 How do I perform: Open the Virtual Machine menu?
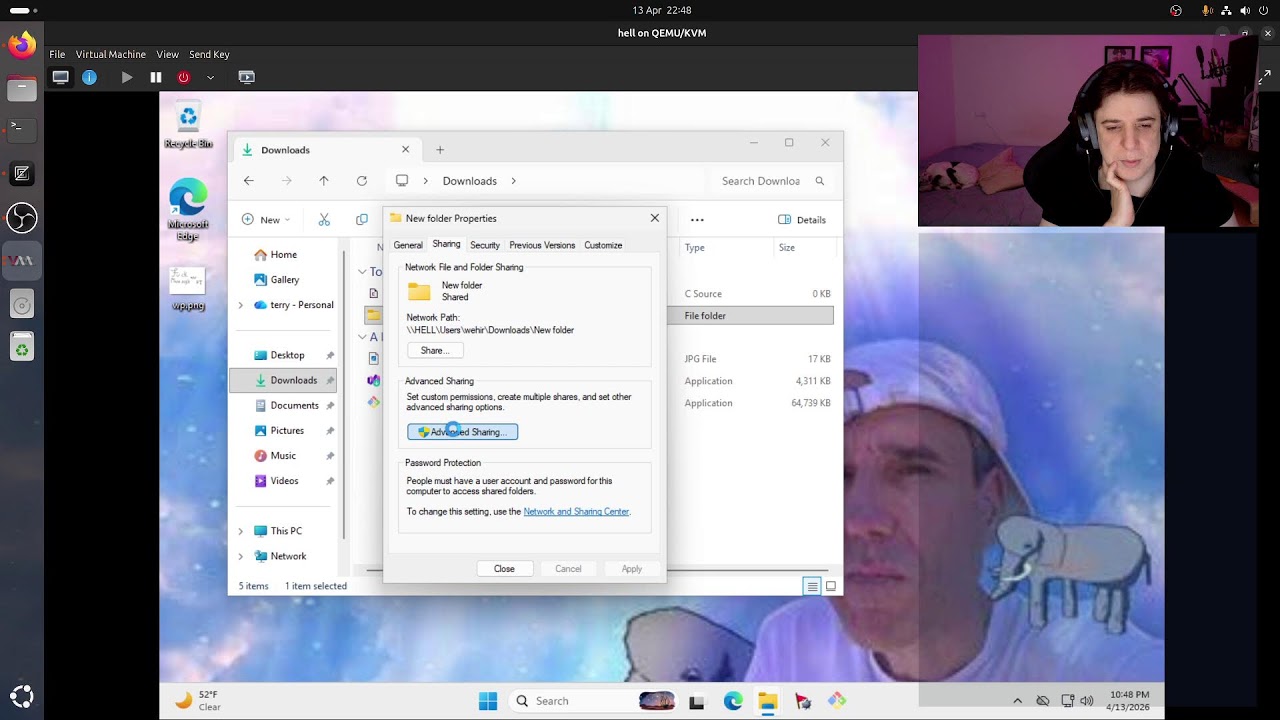point(111,54)
